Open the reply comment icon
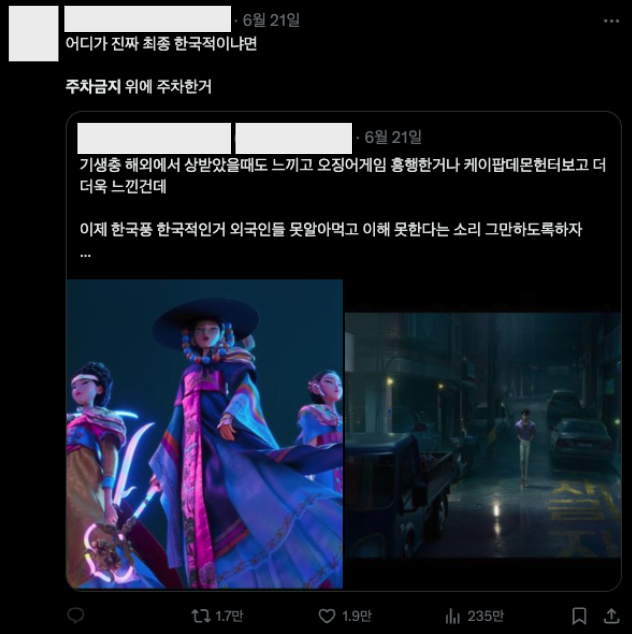632x634 pixels. [x=75, y=615]
